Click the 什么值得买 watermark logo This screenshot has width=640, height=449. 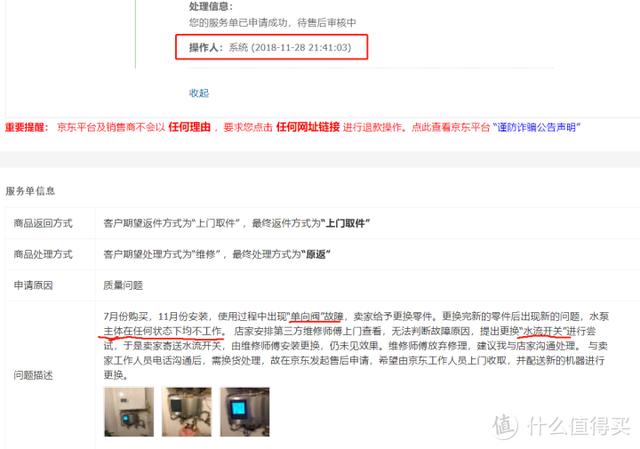[x=562, y=427]
